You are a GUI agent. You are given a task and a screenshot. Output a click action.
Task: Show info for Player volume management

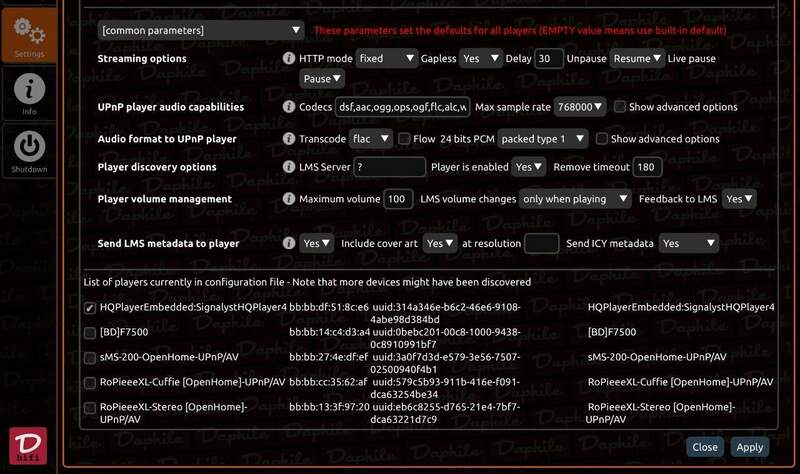[x=289, y=199]
